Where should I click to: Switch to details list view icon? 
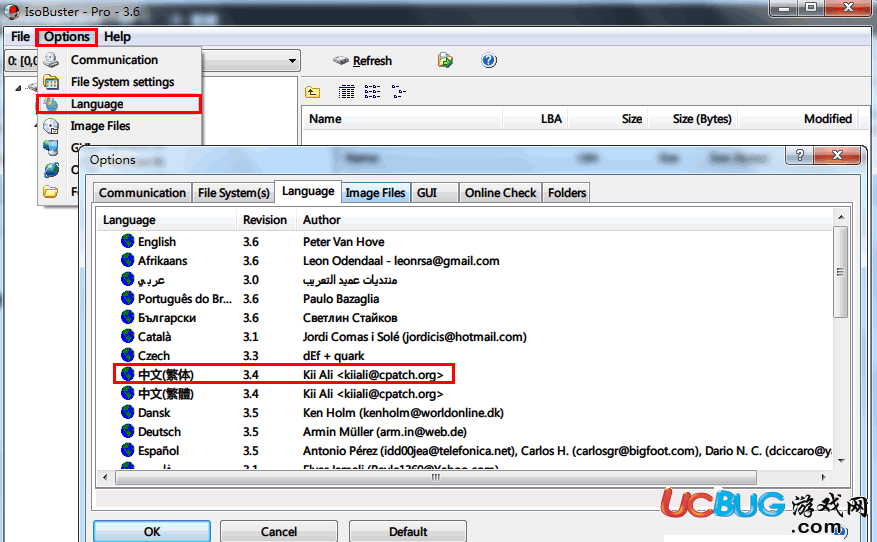[346, 92]
